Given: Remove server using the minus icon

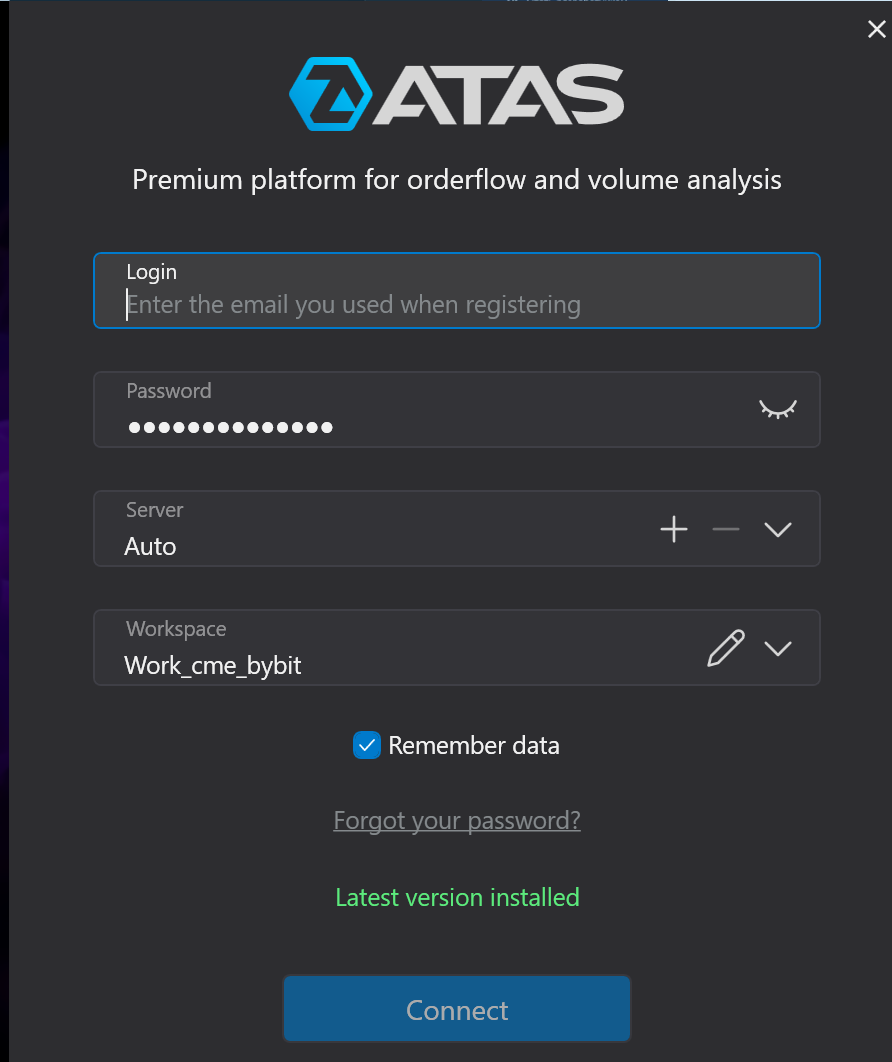Looking at the screenshot, I should tap(726, 529).
